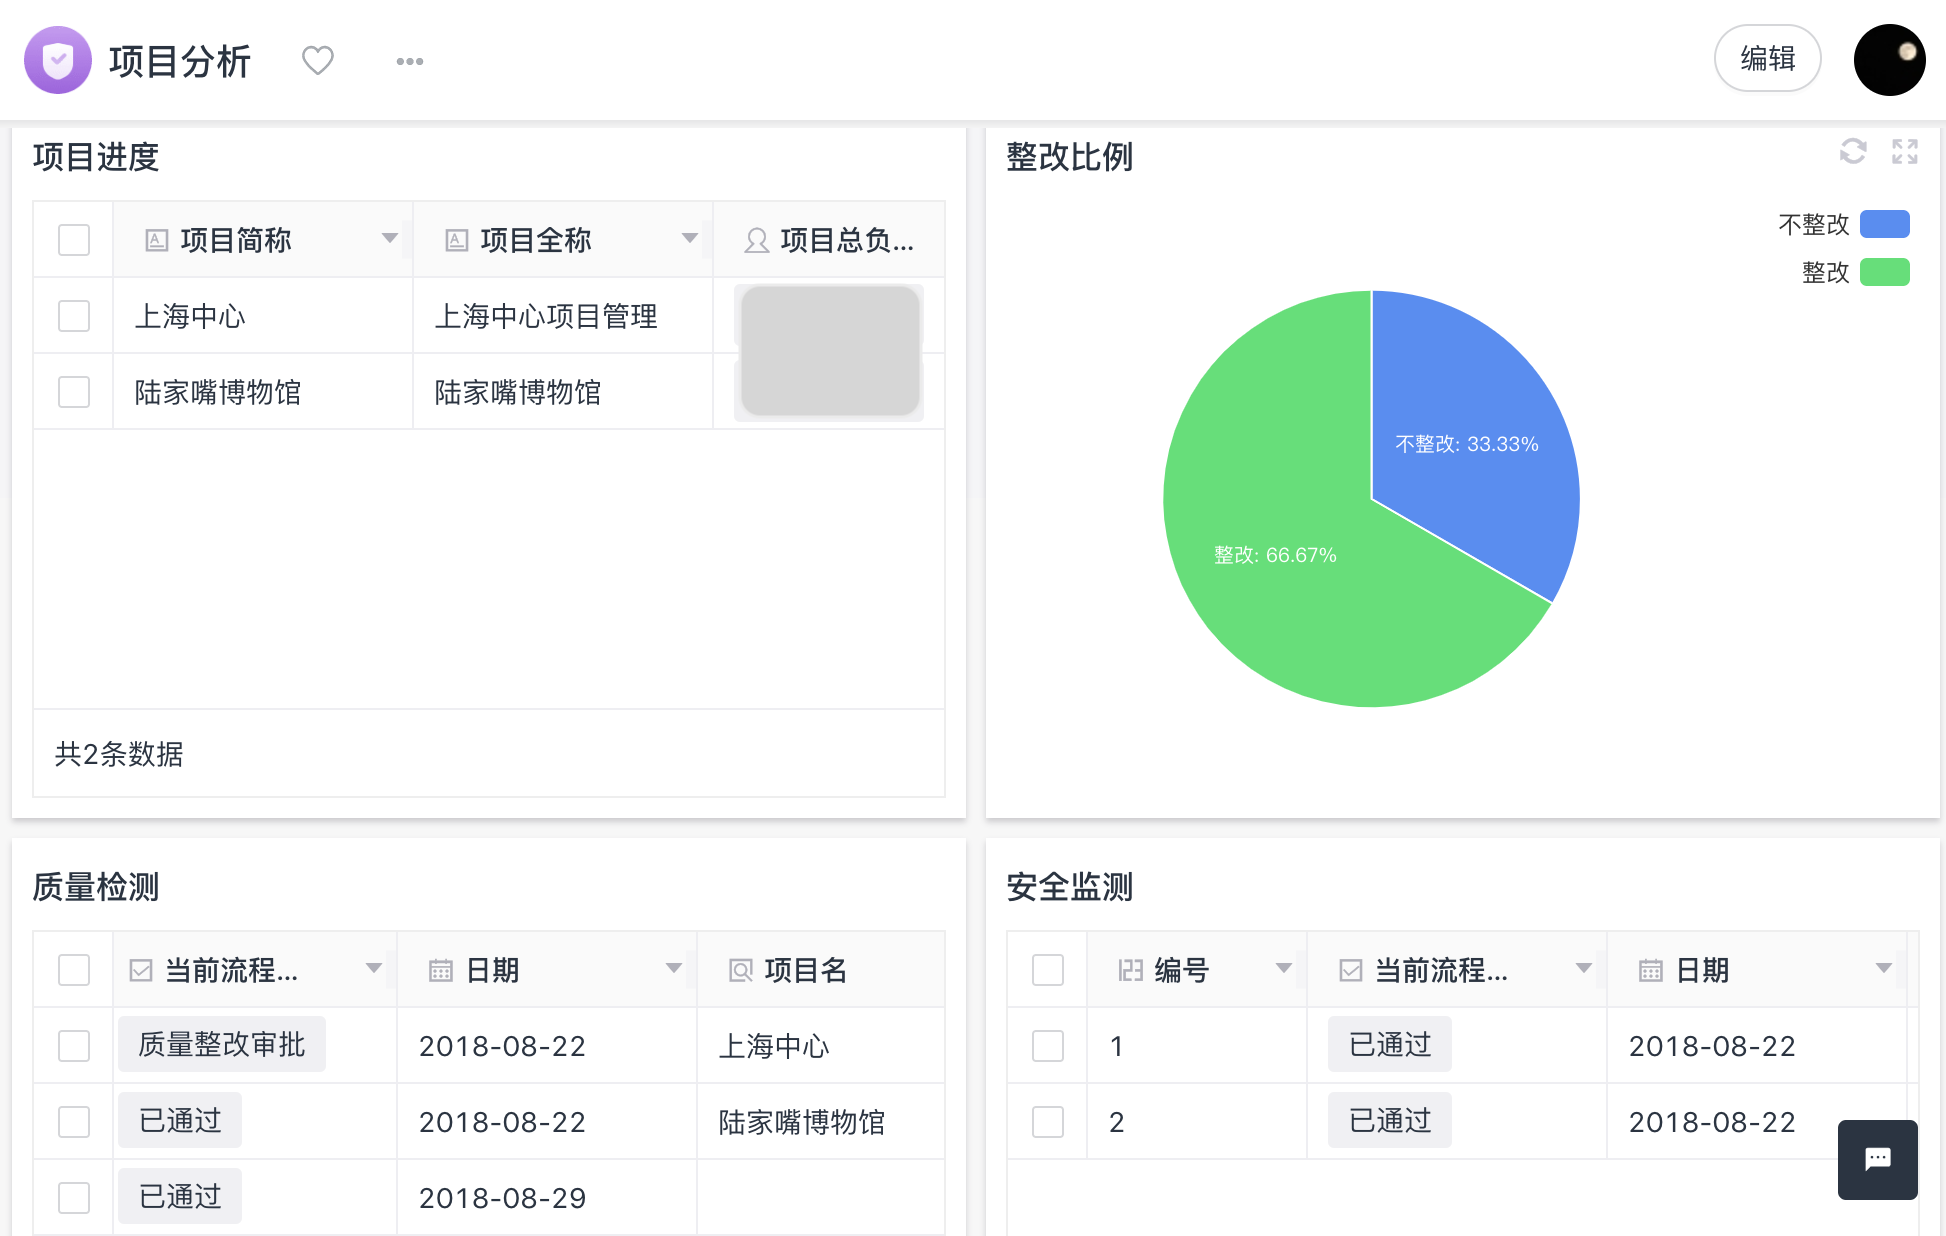Screen dimensions: 1946x1236
Task: Expand the 整改比例 chart to fullscreen
Action: (1905, 151)
